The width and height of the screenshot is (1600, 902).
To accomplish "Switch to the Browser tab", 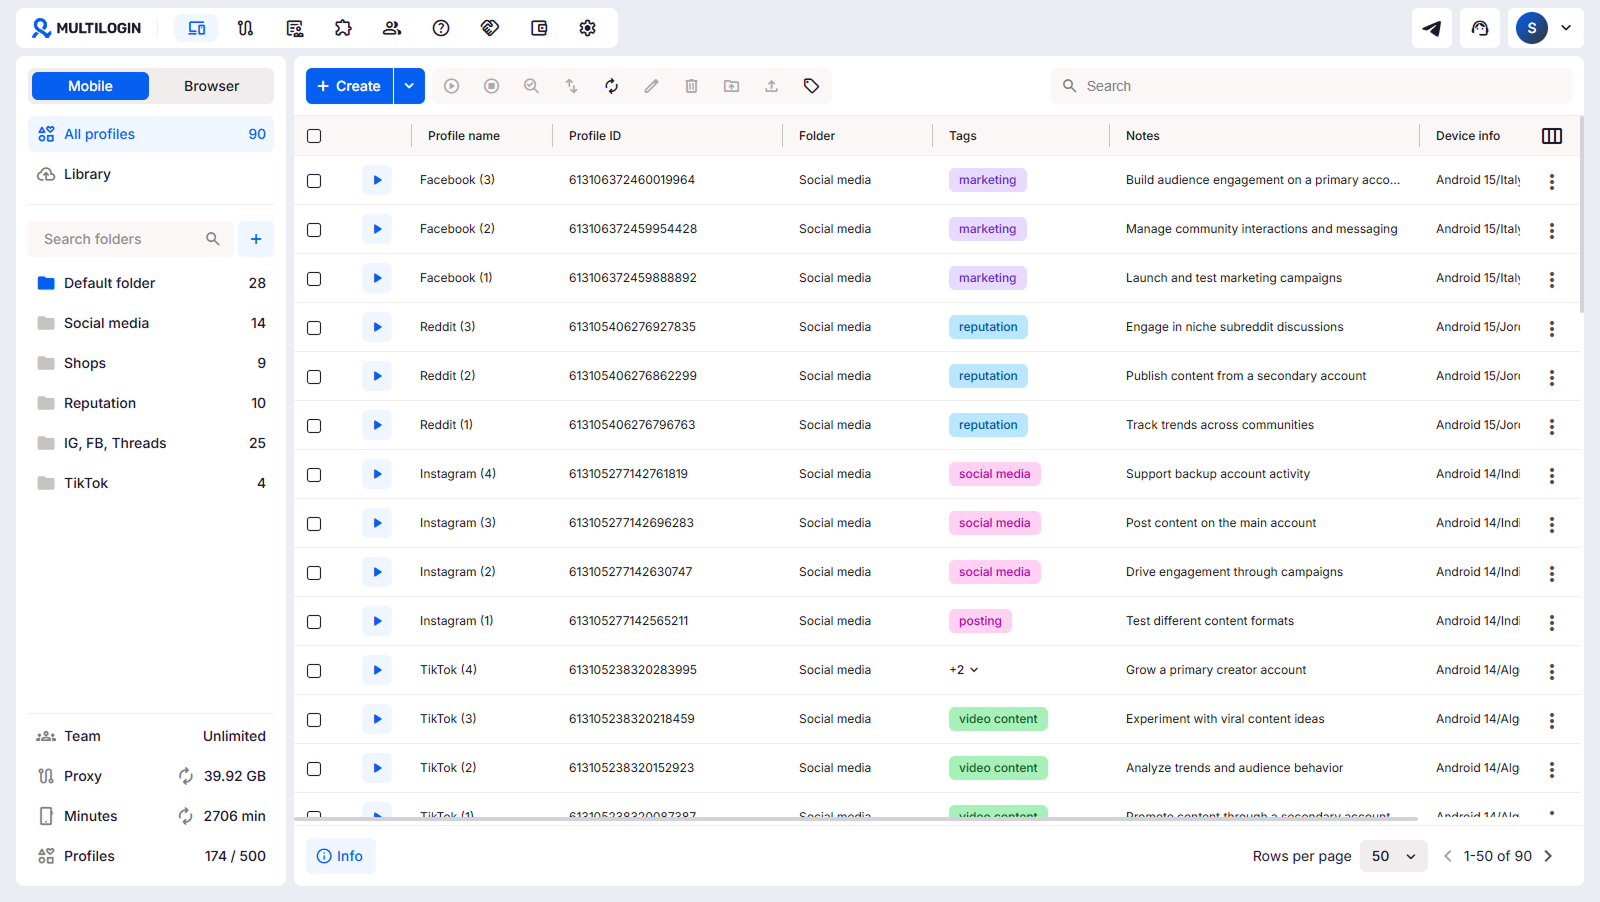I will 211,86.
